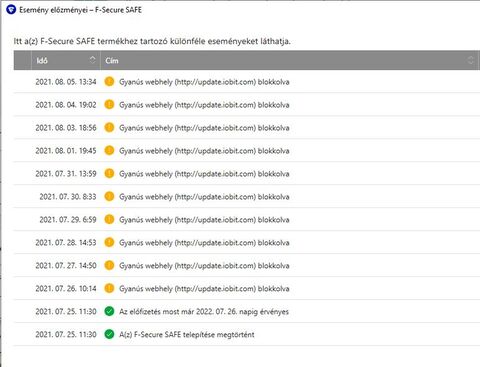Click warning icon for 2021. 08. 04. 19:02 event

click(109, 104)
